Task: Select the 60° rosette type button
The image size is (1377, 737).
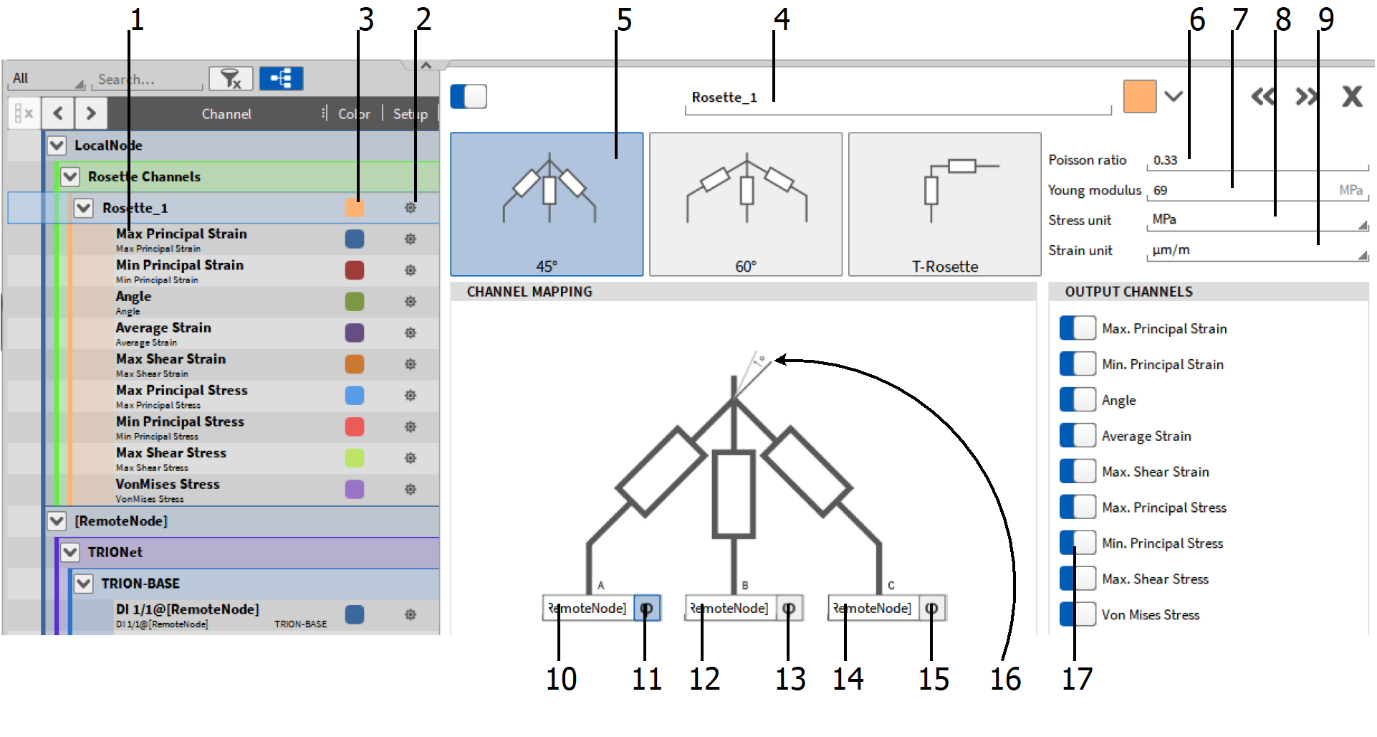Action: coord(745,204)
